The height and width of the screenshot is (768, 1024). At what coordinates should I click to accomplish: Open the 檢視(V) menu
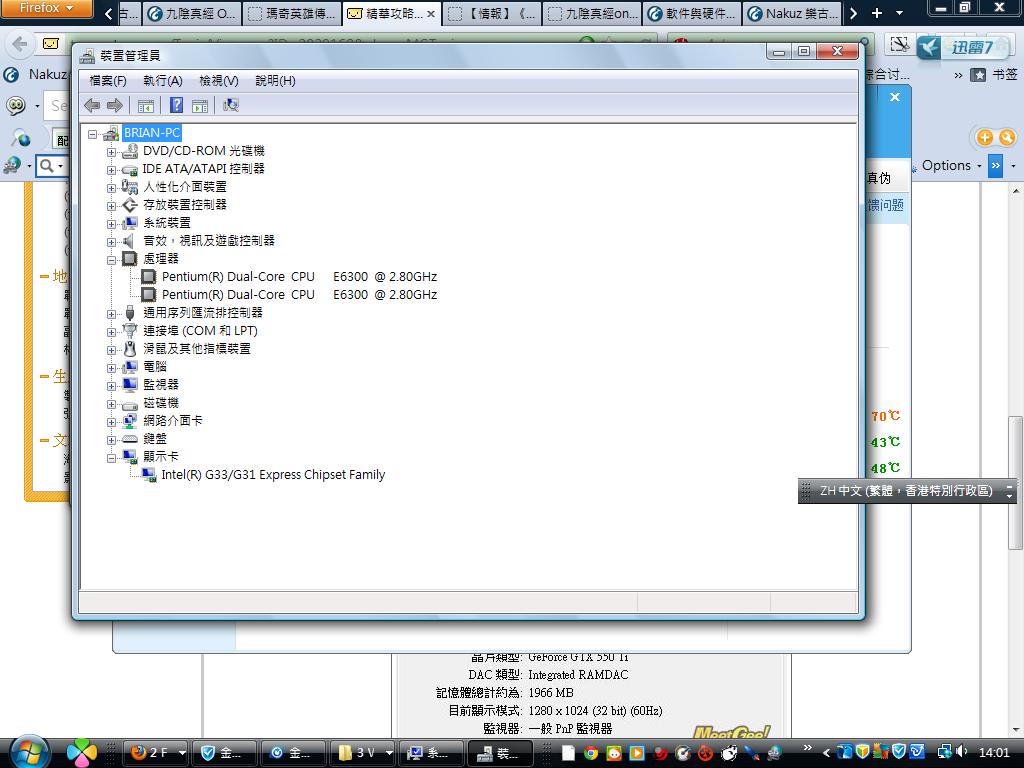click(x=218, y=81)
